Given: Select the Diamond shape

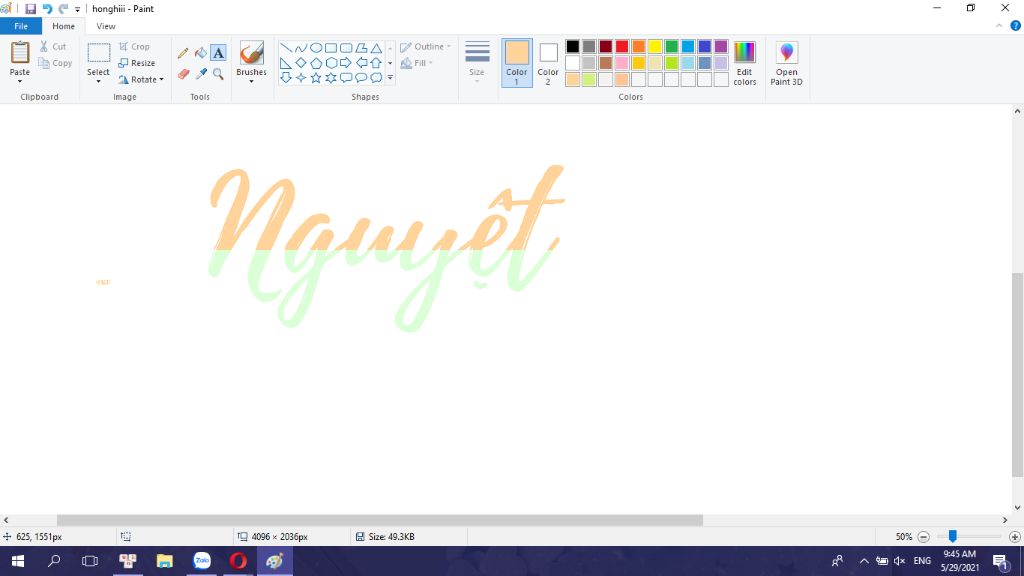Looking at the screenshot, I should (x=300, y=63).
